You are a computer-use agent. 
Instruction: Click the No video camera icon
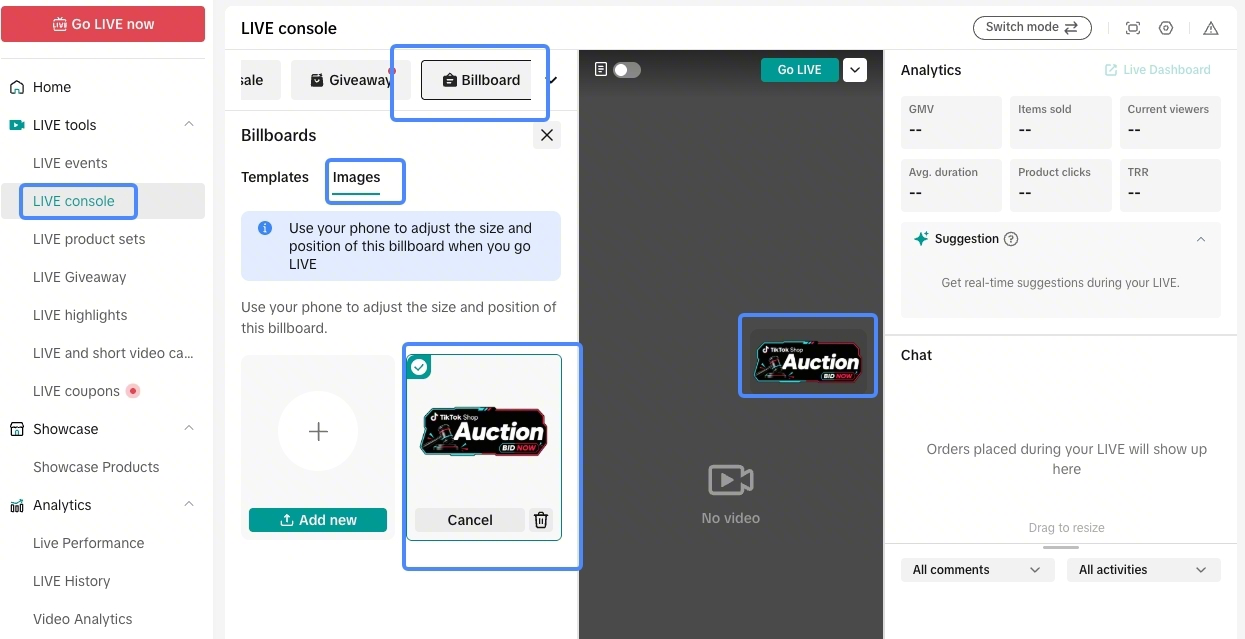tap(730, 480)
